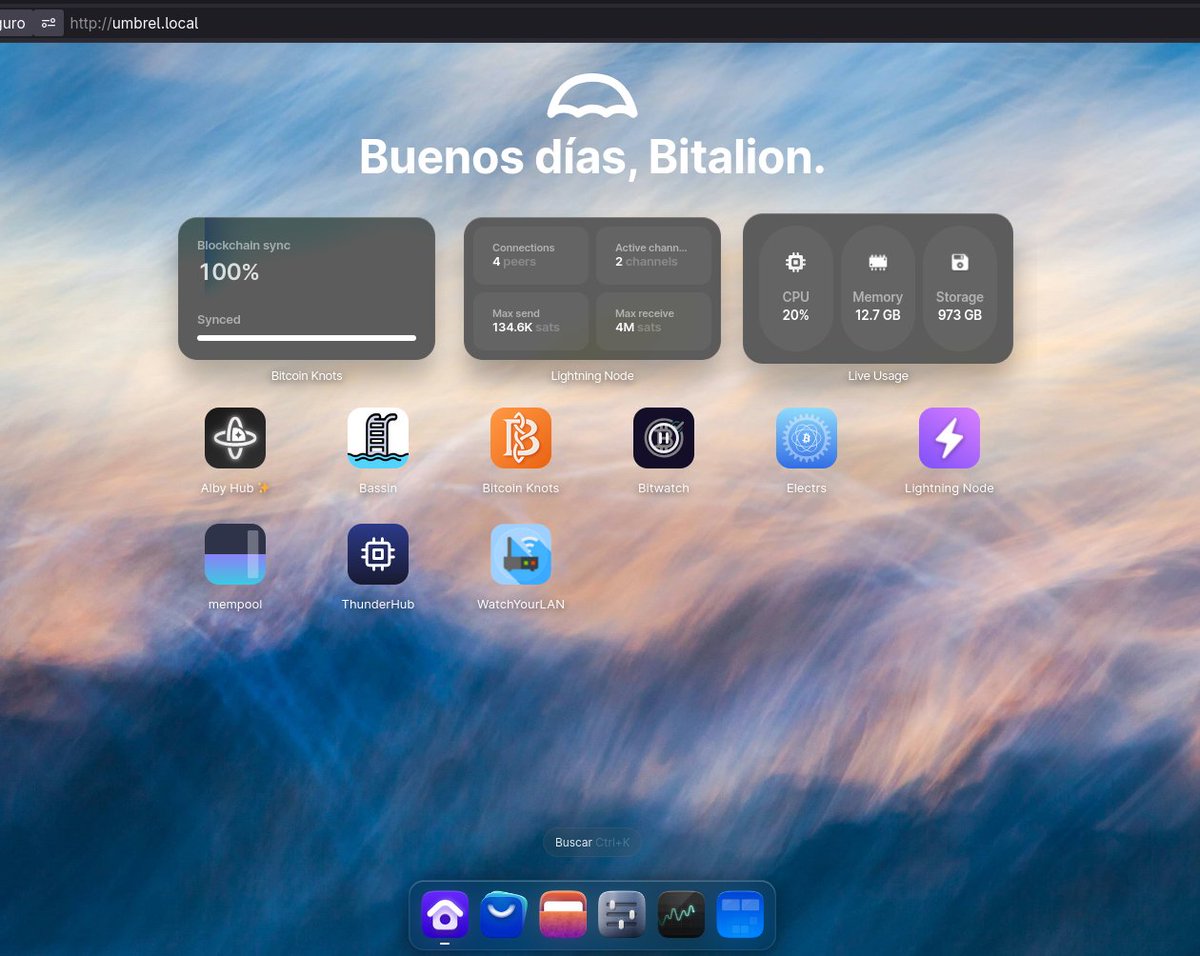Click the Max receive 4M sats tile
The width and height of the screenshot is (1200, 956).
653,321
